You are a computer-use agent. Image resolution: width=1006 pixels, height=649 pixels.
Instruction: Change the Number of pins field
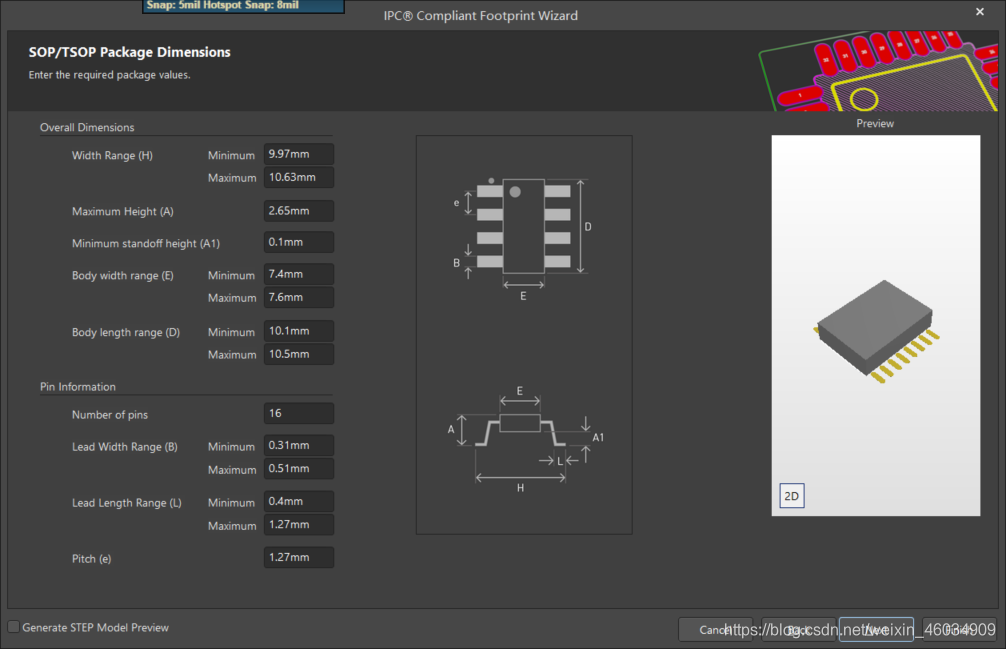pyautogui.click(x=298, y=413)
